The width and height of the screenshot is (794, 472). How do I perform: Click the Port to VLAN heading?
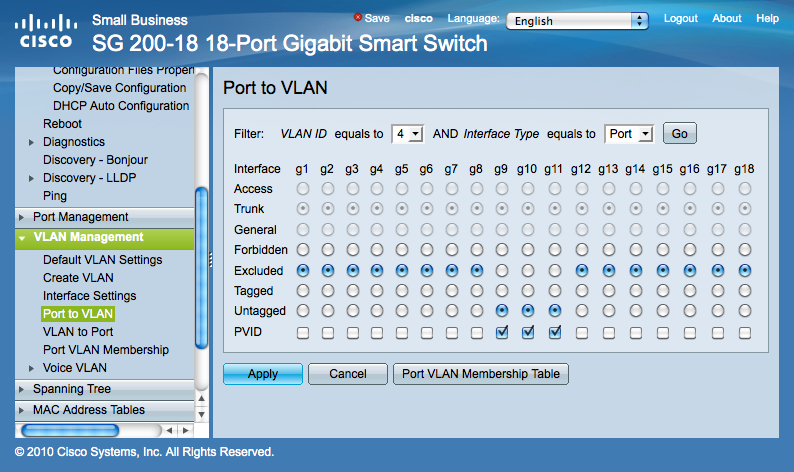(x=275, y=88)
